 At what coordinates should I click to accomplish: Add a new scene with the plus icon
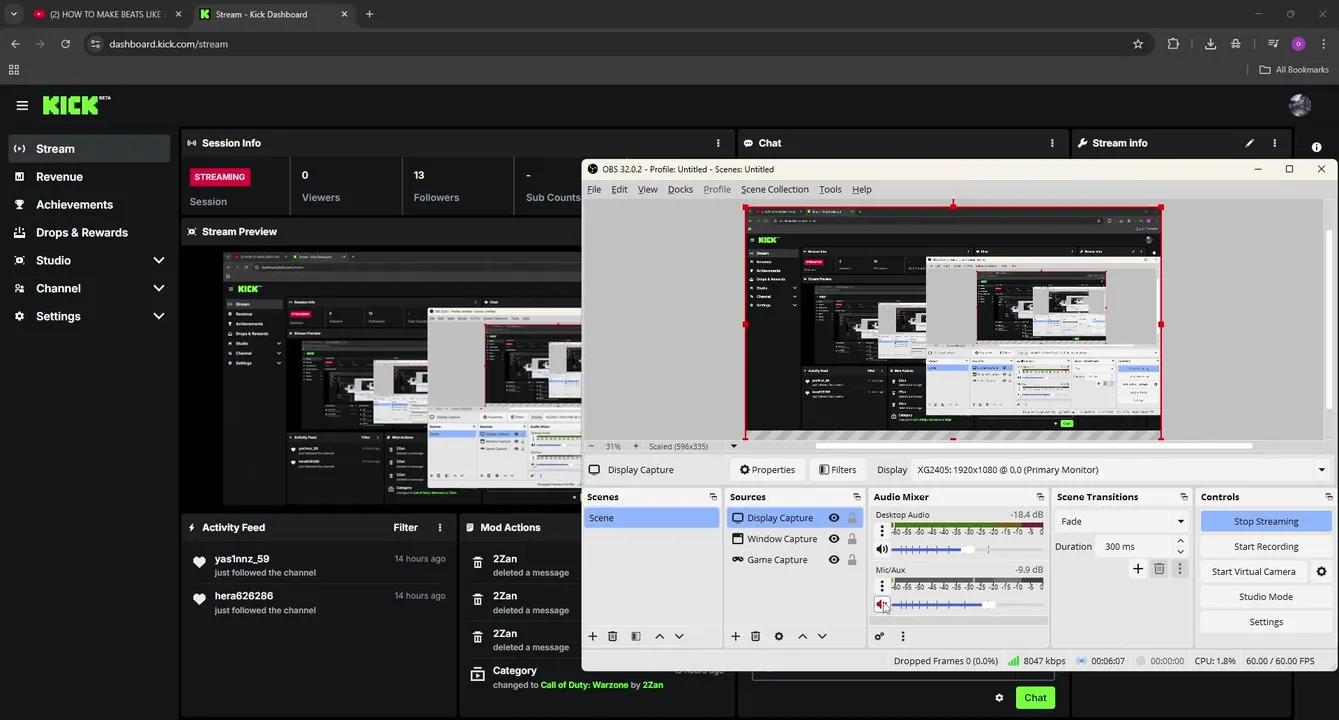tap(592, 636)
